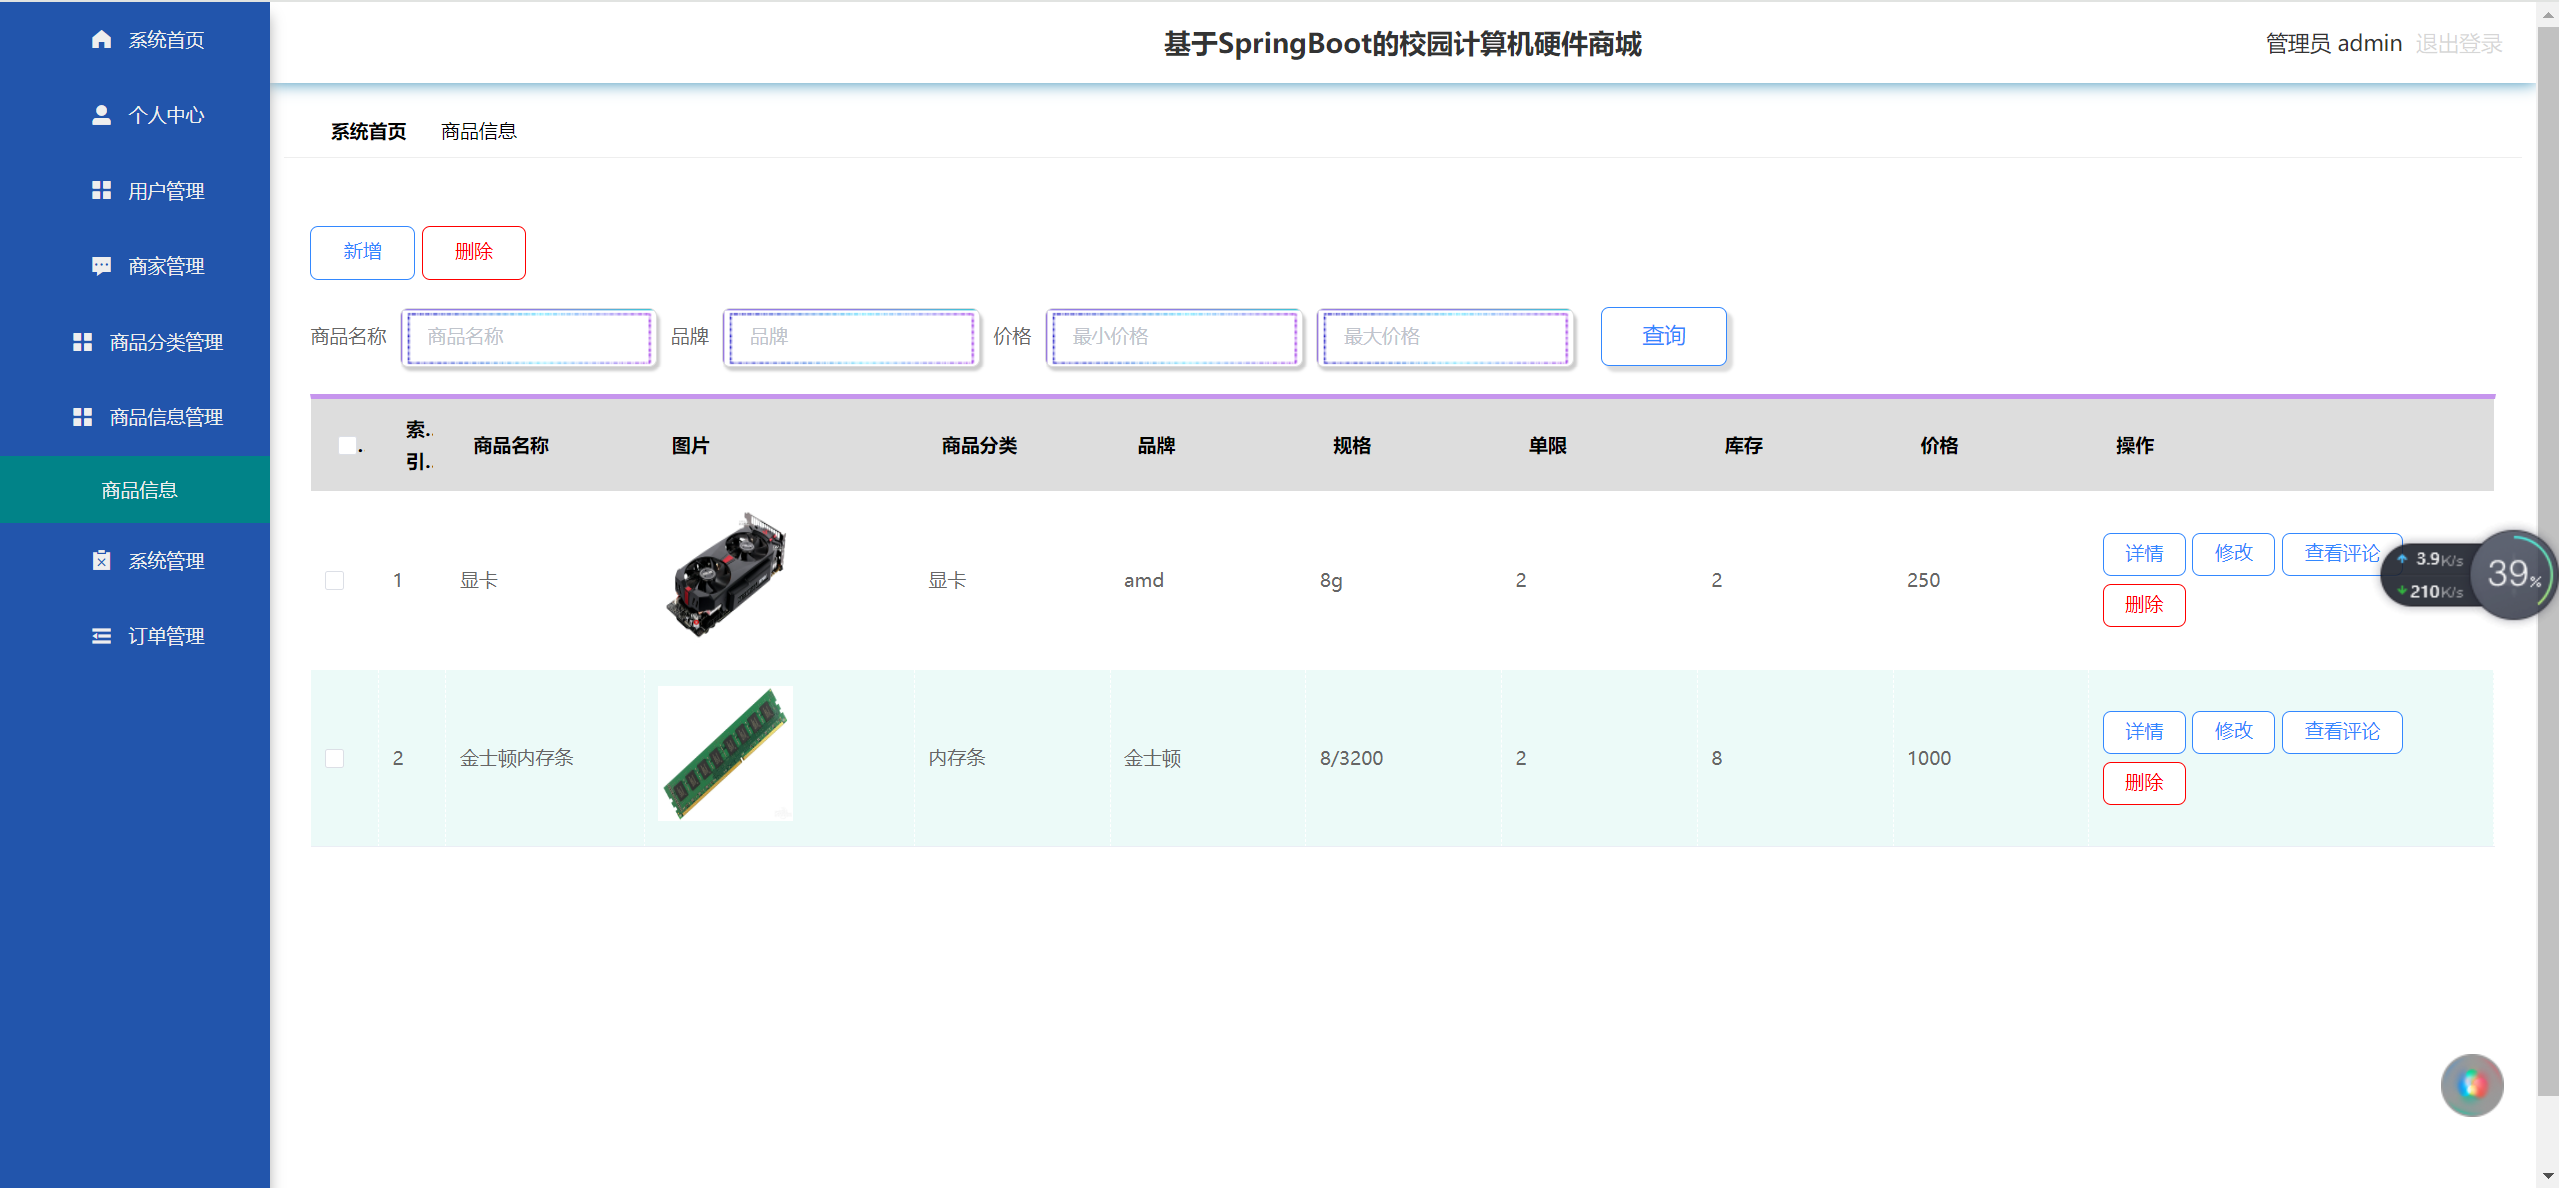
Task: Click the 新增 add button
Action: 362,252
